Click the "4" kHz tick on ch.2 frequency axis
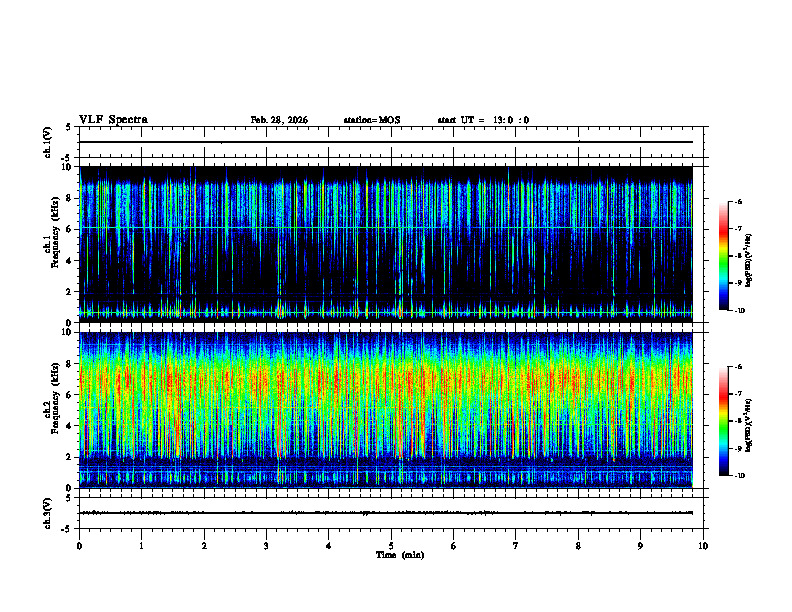The height and width of the screenshot is (612, 792). (69, 426)
